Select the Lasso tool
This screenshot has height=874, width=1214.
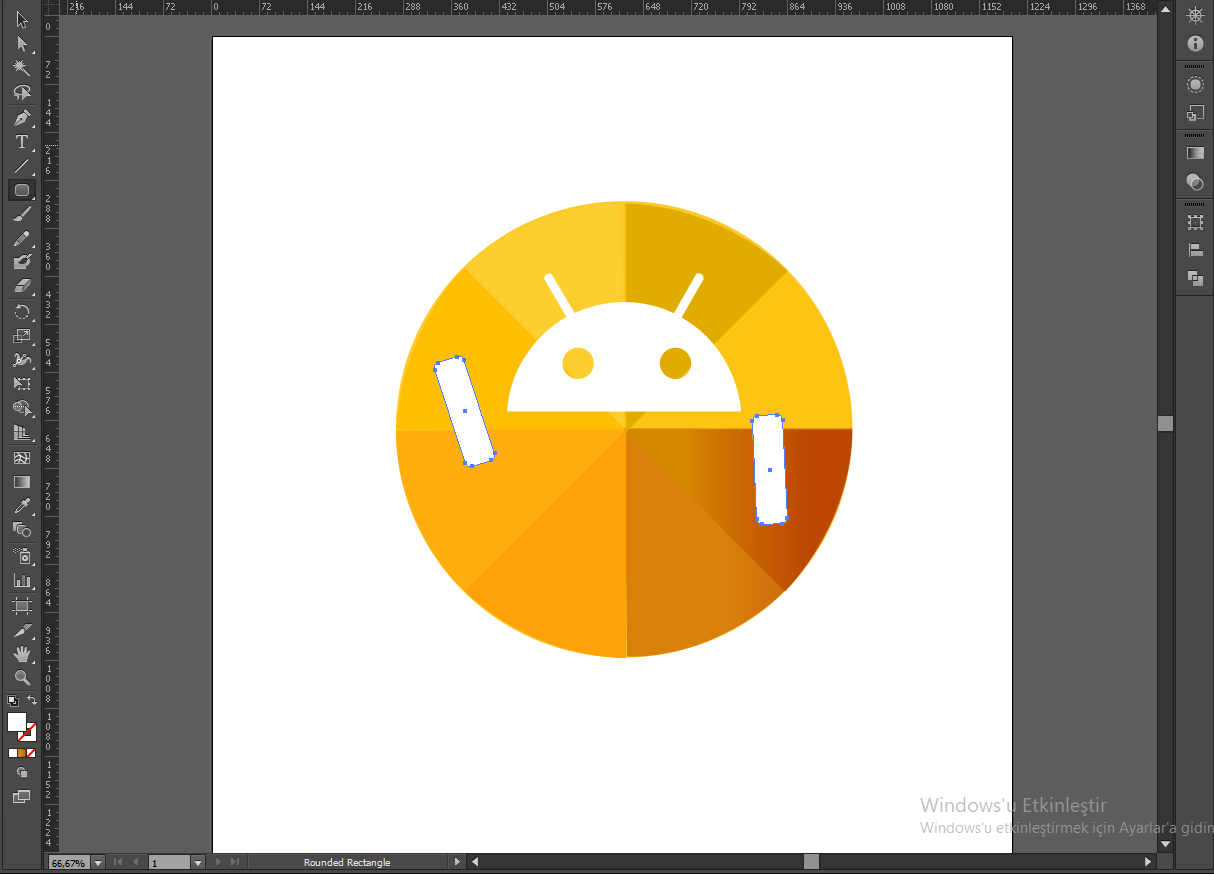coord(21,92)
